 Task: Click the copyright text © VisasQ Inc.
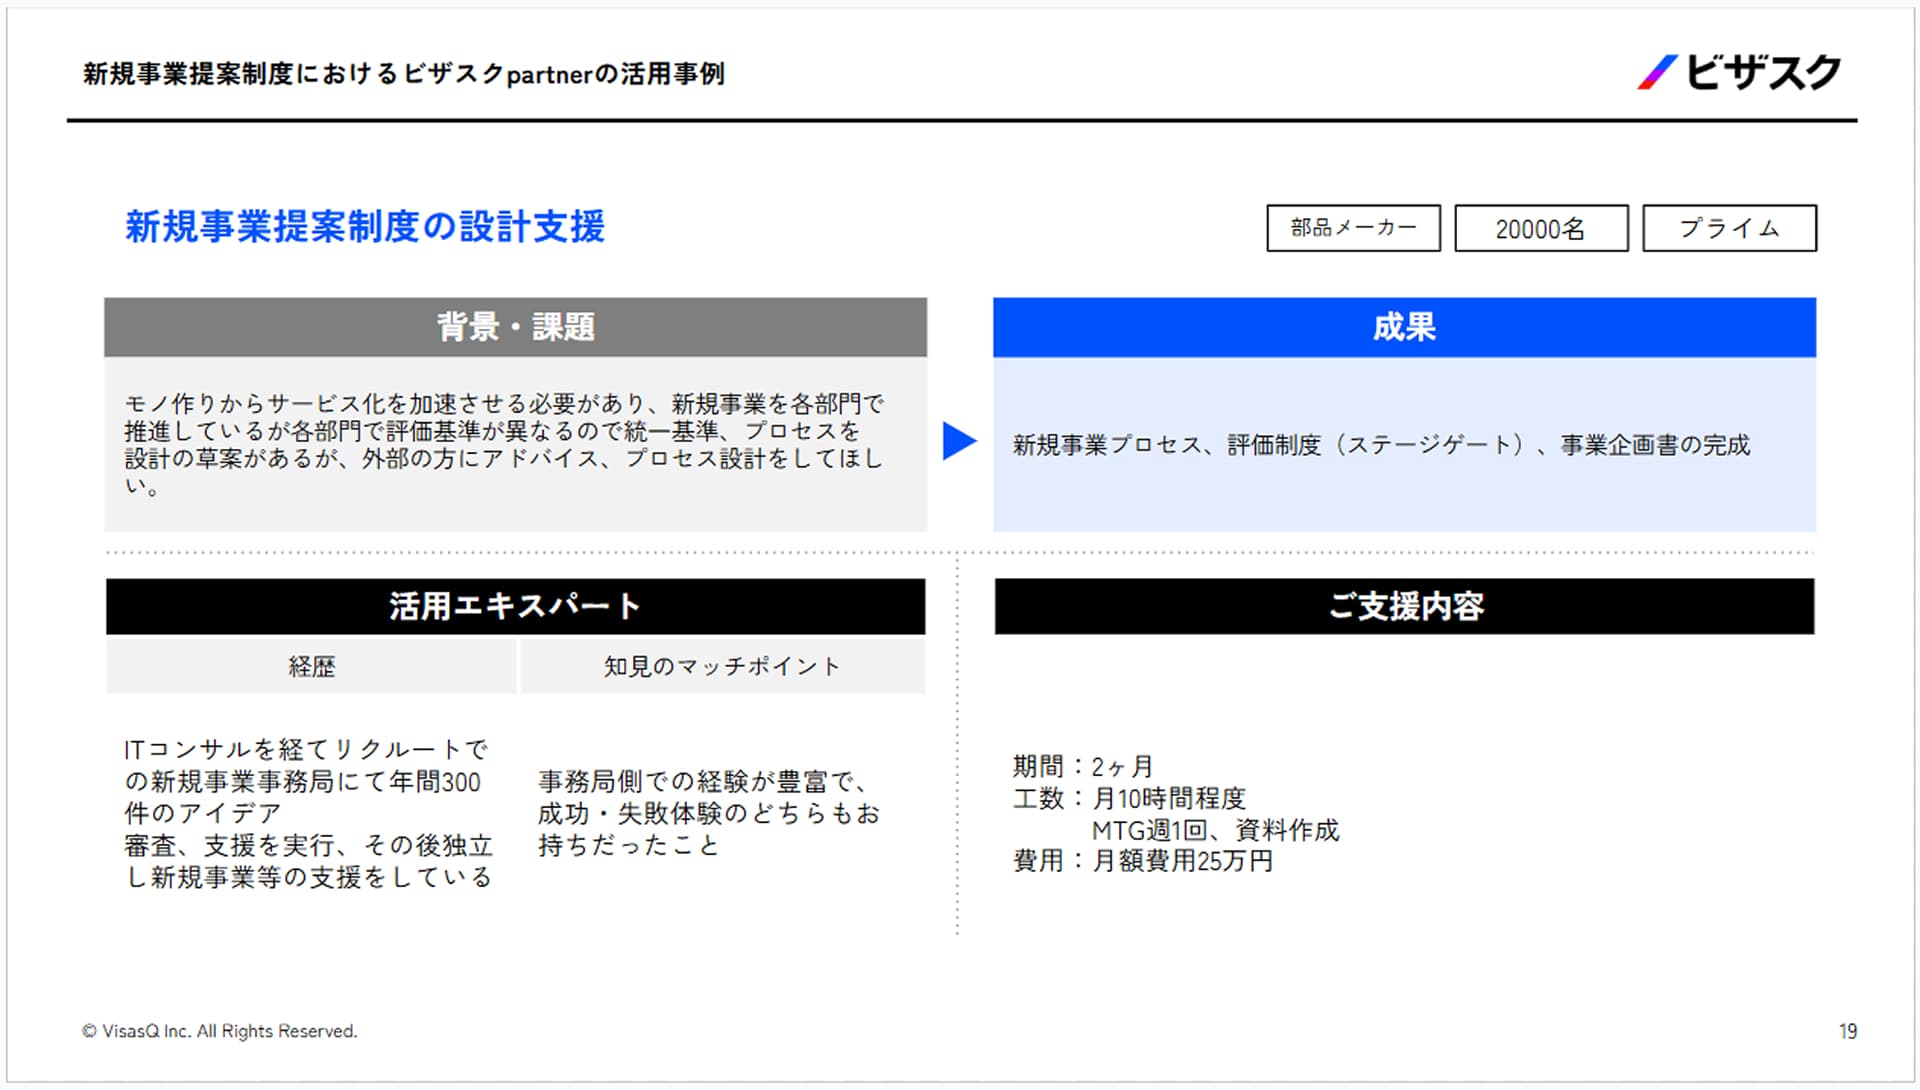(219, 1031)
